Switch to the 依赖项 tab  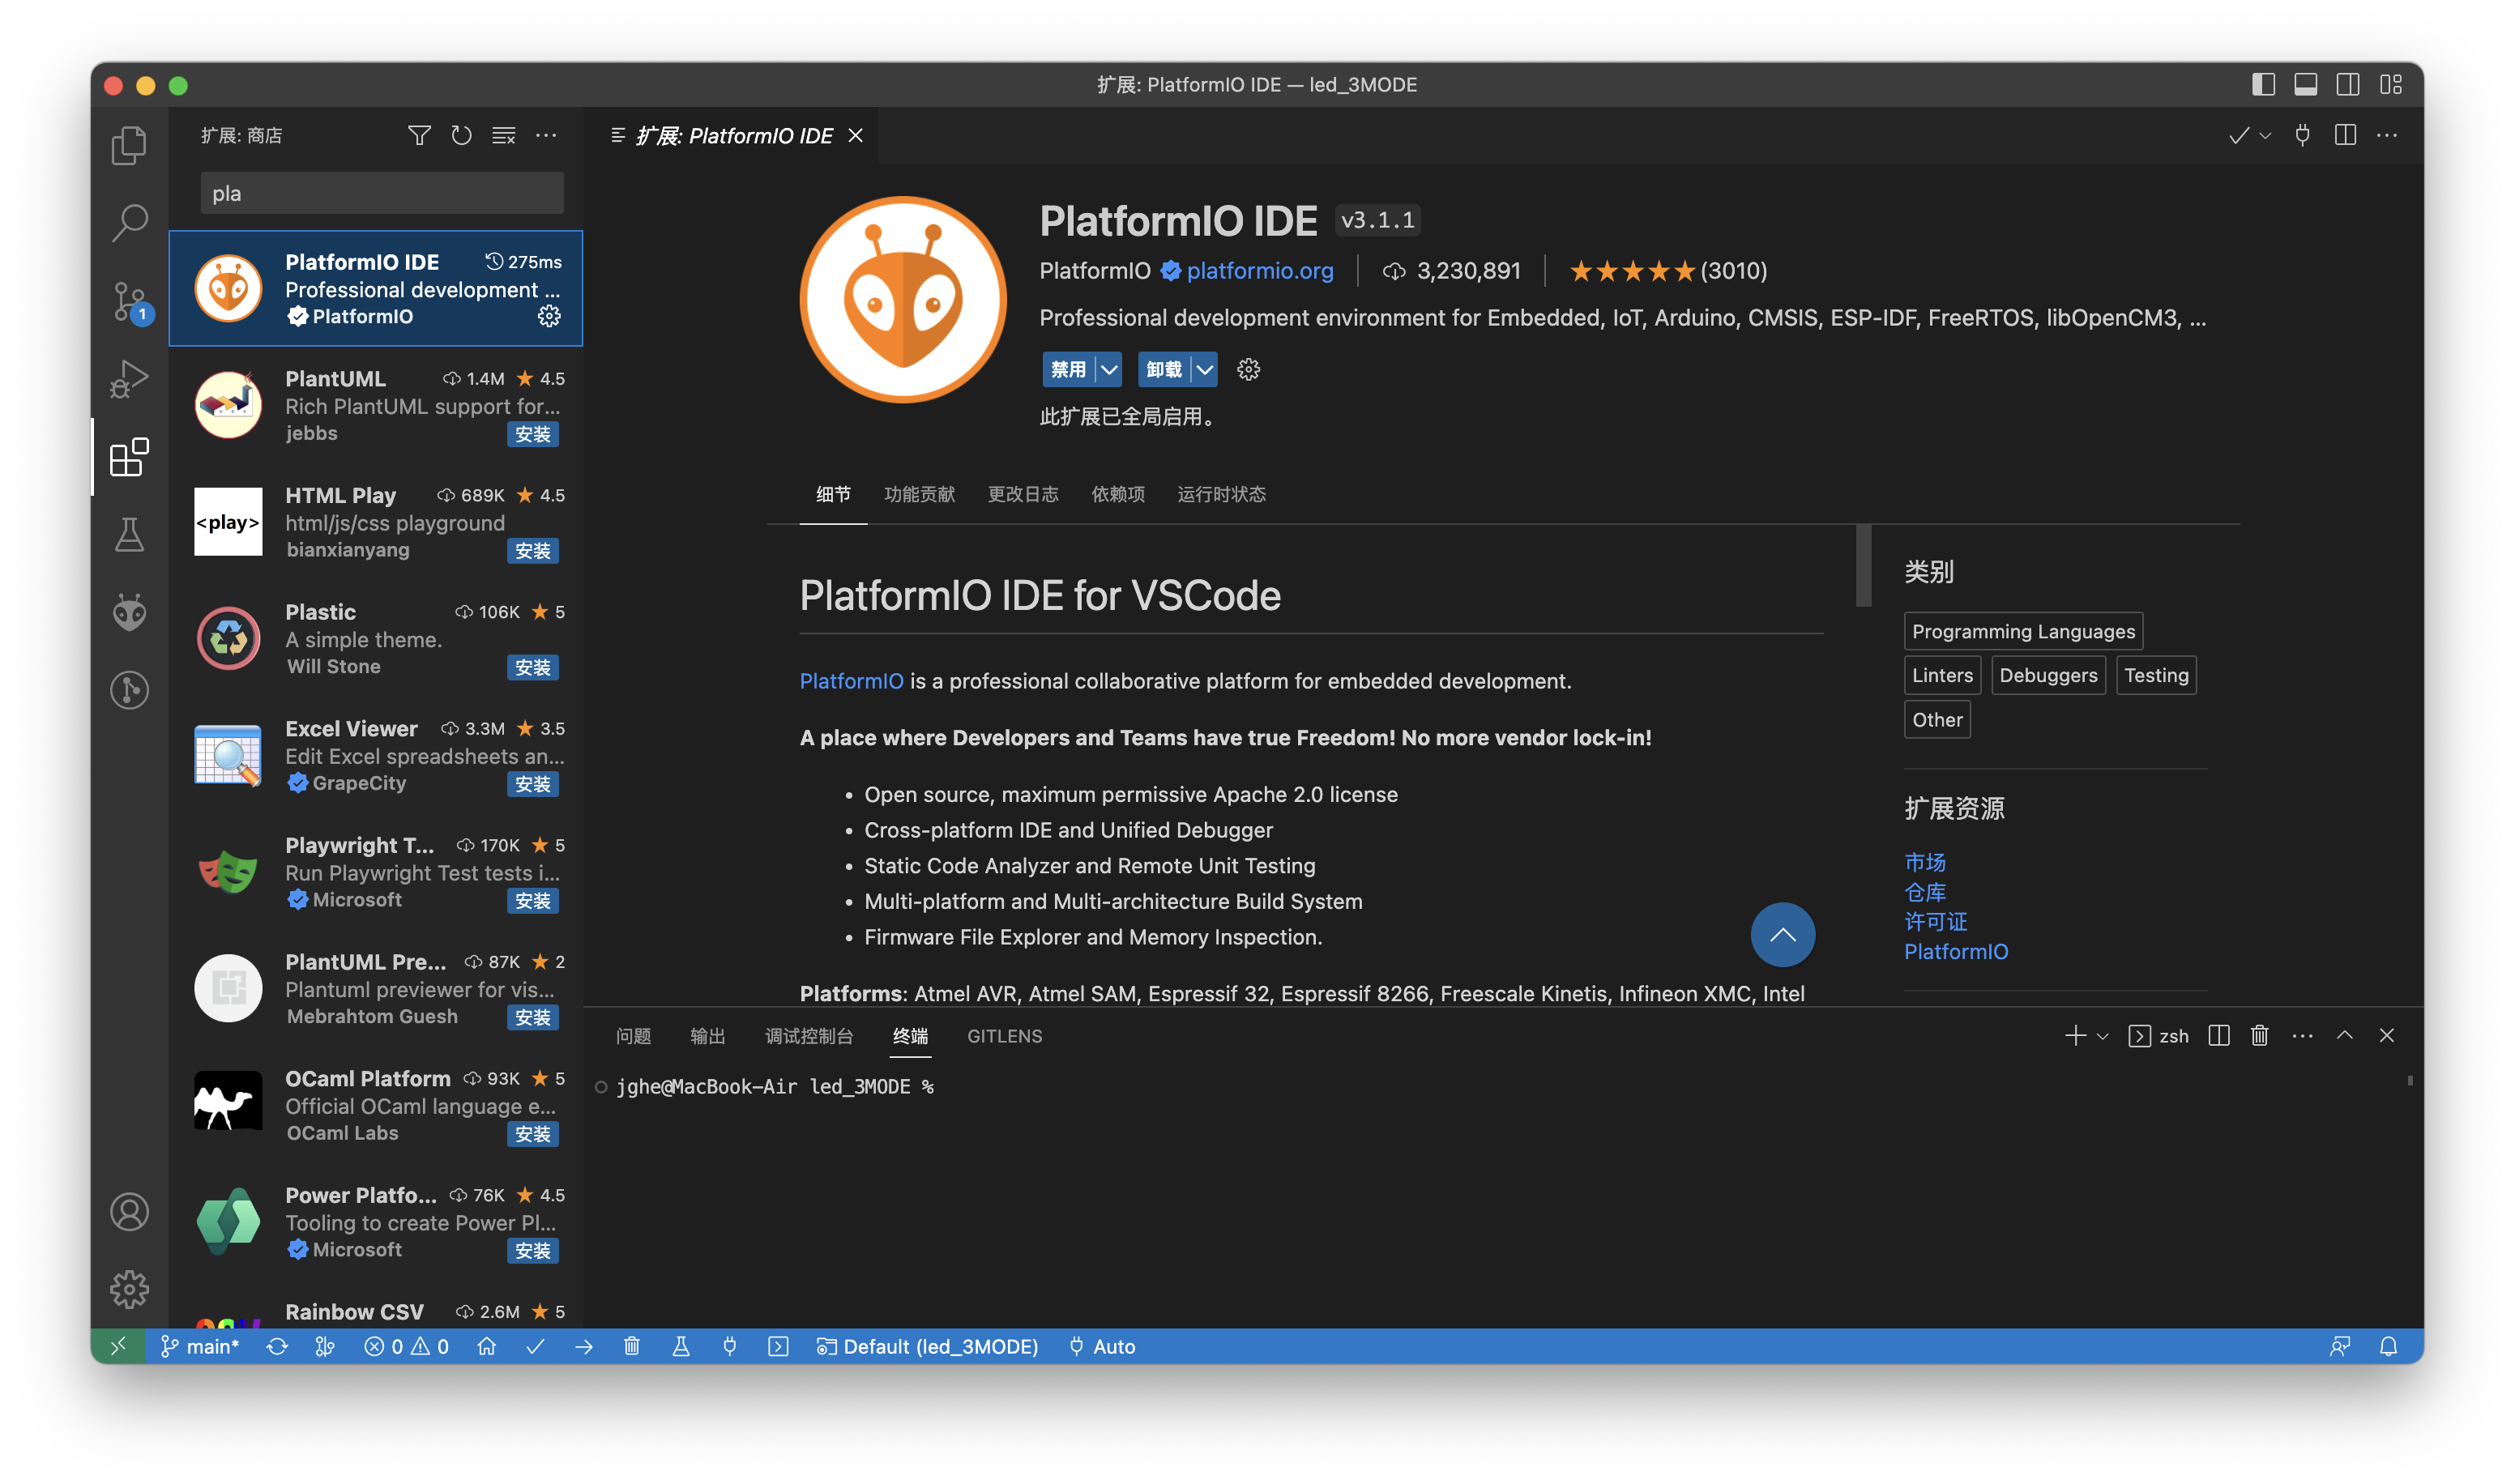coord(1117,494)
